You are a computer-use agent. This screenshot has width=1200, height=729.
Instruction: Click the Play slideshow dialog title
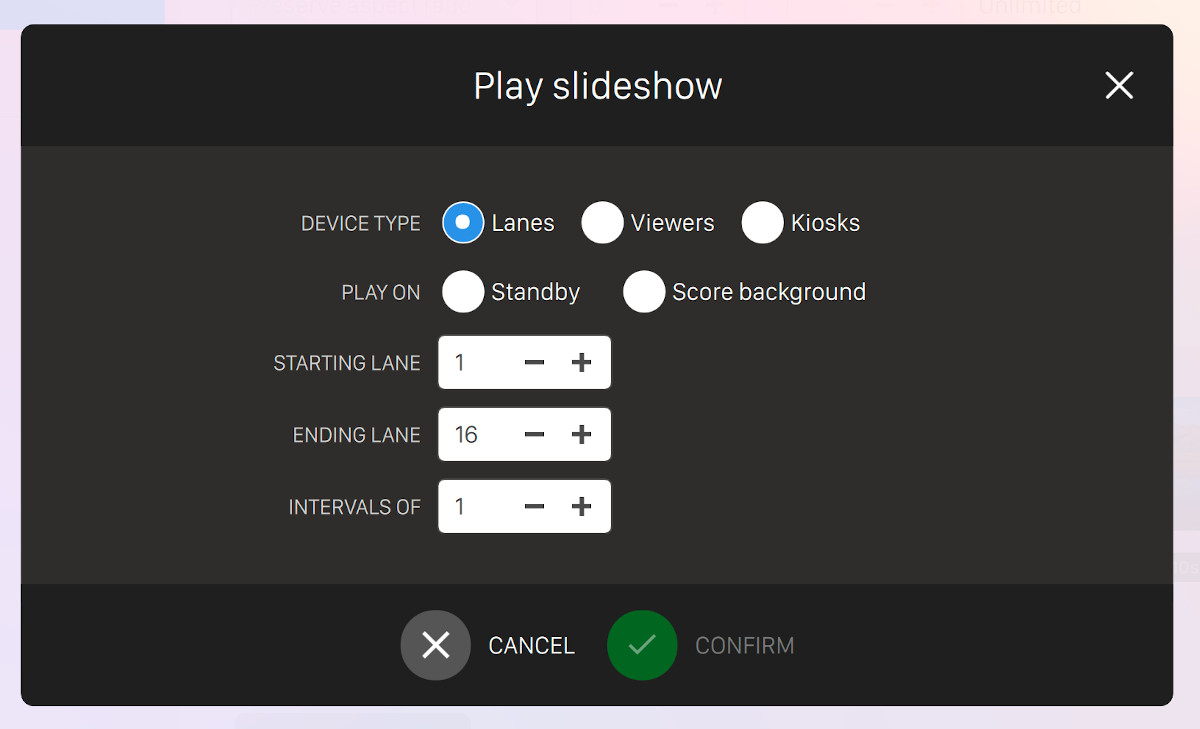(597, 86)
